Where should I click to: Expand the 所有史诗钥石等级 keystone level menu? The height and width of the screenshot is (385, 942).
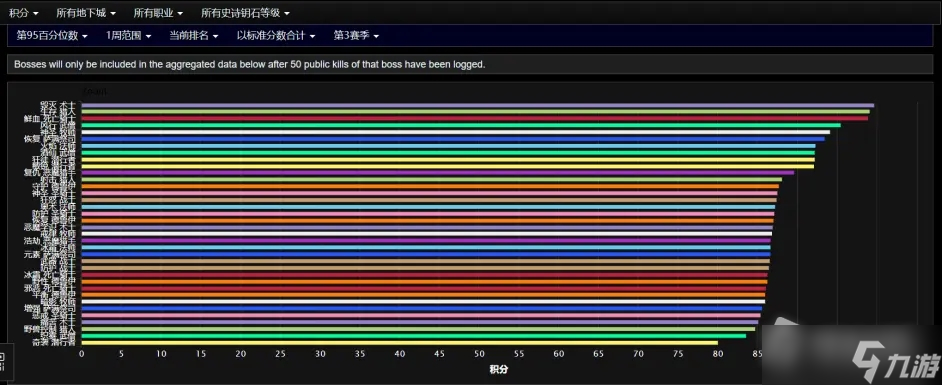coord(245,12)
